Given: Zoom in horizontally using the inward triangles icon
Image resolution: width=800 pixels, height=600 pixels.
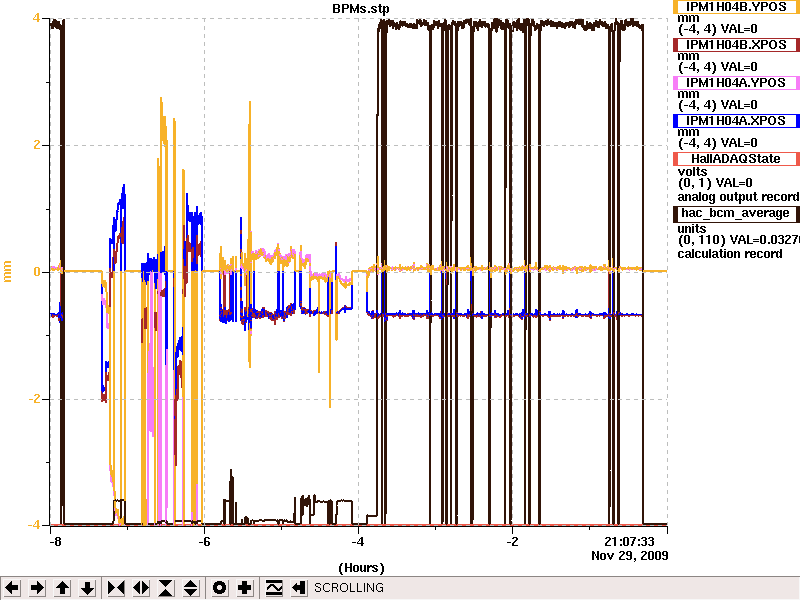Looking at the screenshot, I should click(116, 588).
